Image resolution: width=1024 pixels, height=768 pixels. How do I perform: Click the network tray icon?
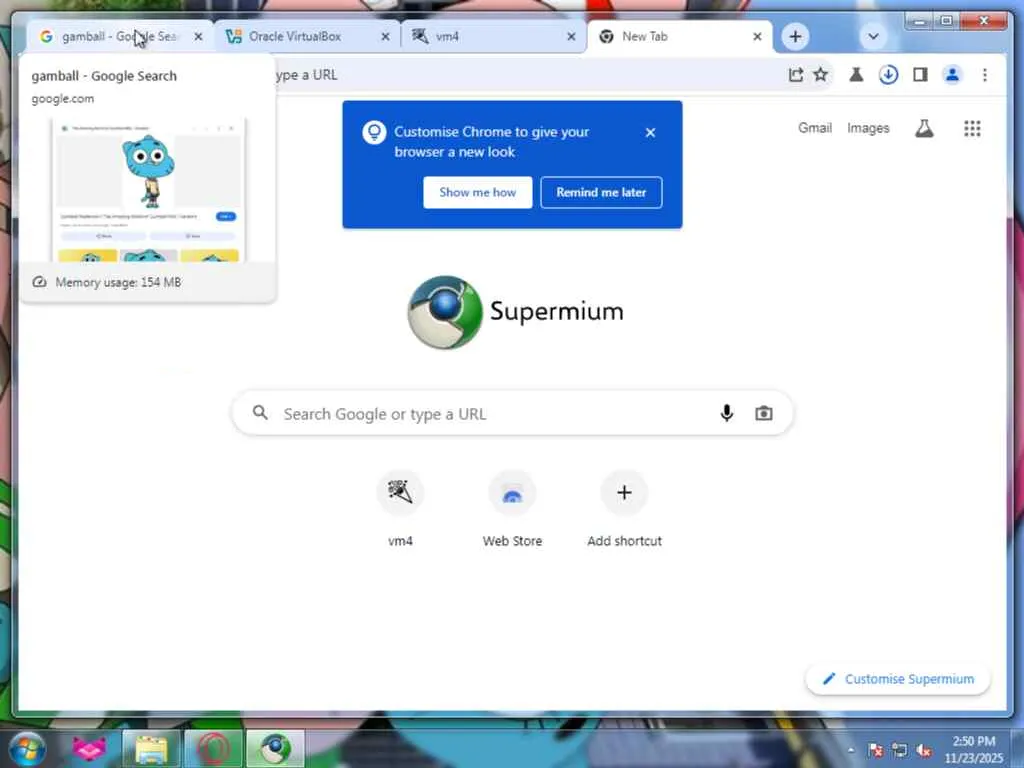[899, 750]
